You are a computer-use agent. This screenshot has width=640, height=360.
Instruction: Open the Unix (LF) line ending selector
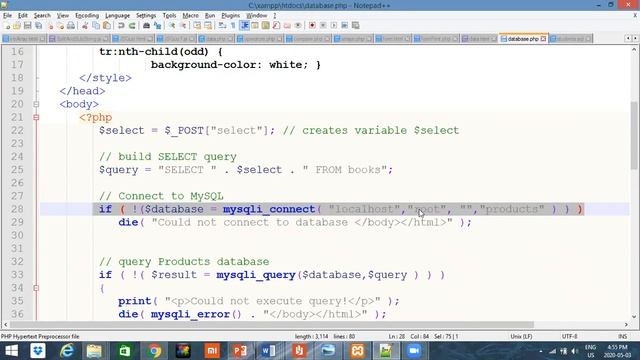[x=521, y=336]
